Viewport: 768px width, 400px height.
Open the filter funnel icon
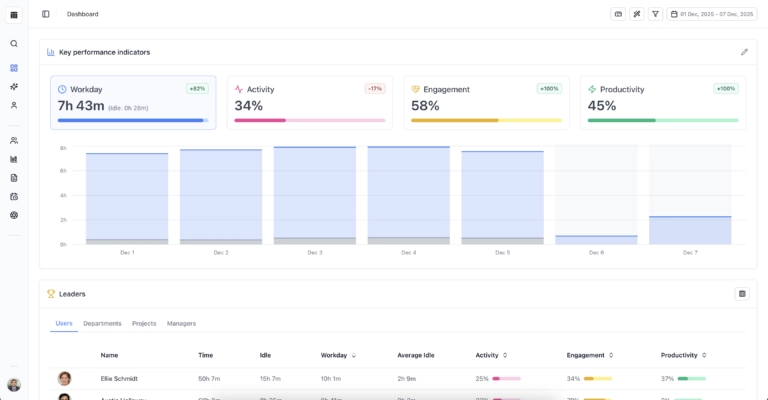point(655,14)
